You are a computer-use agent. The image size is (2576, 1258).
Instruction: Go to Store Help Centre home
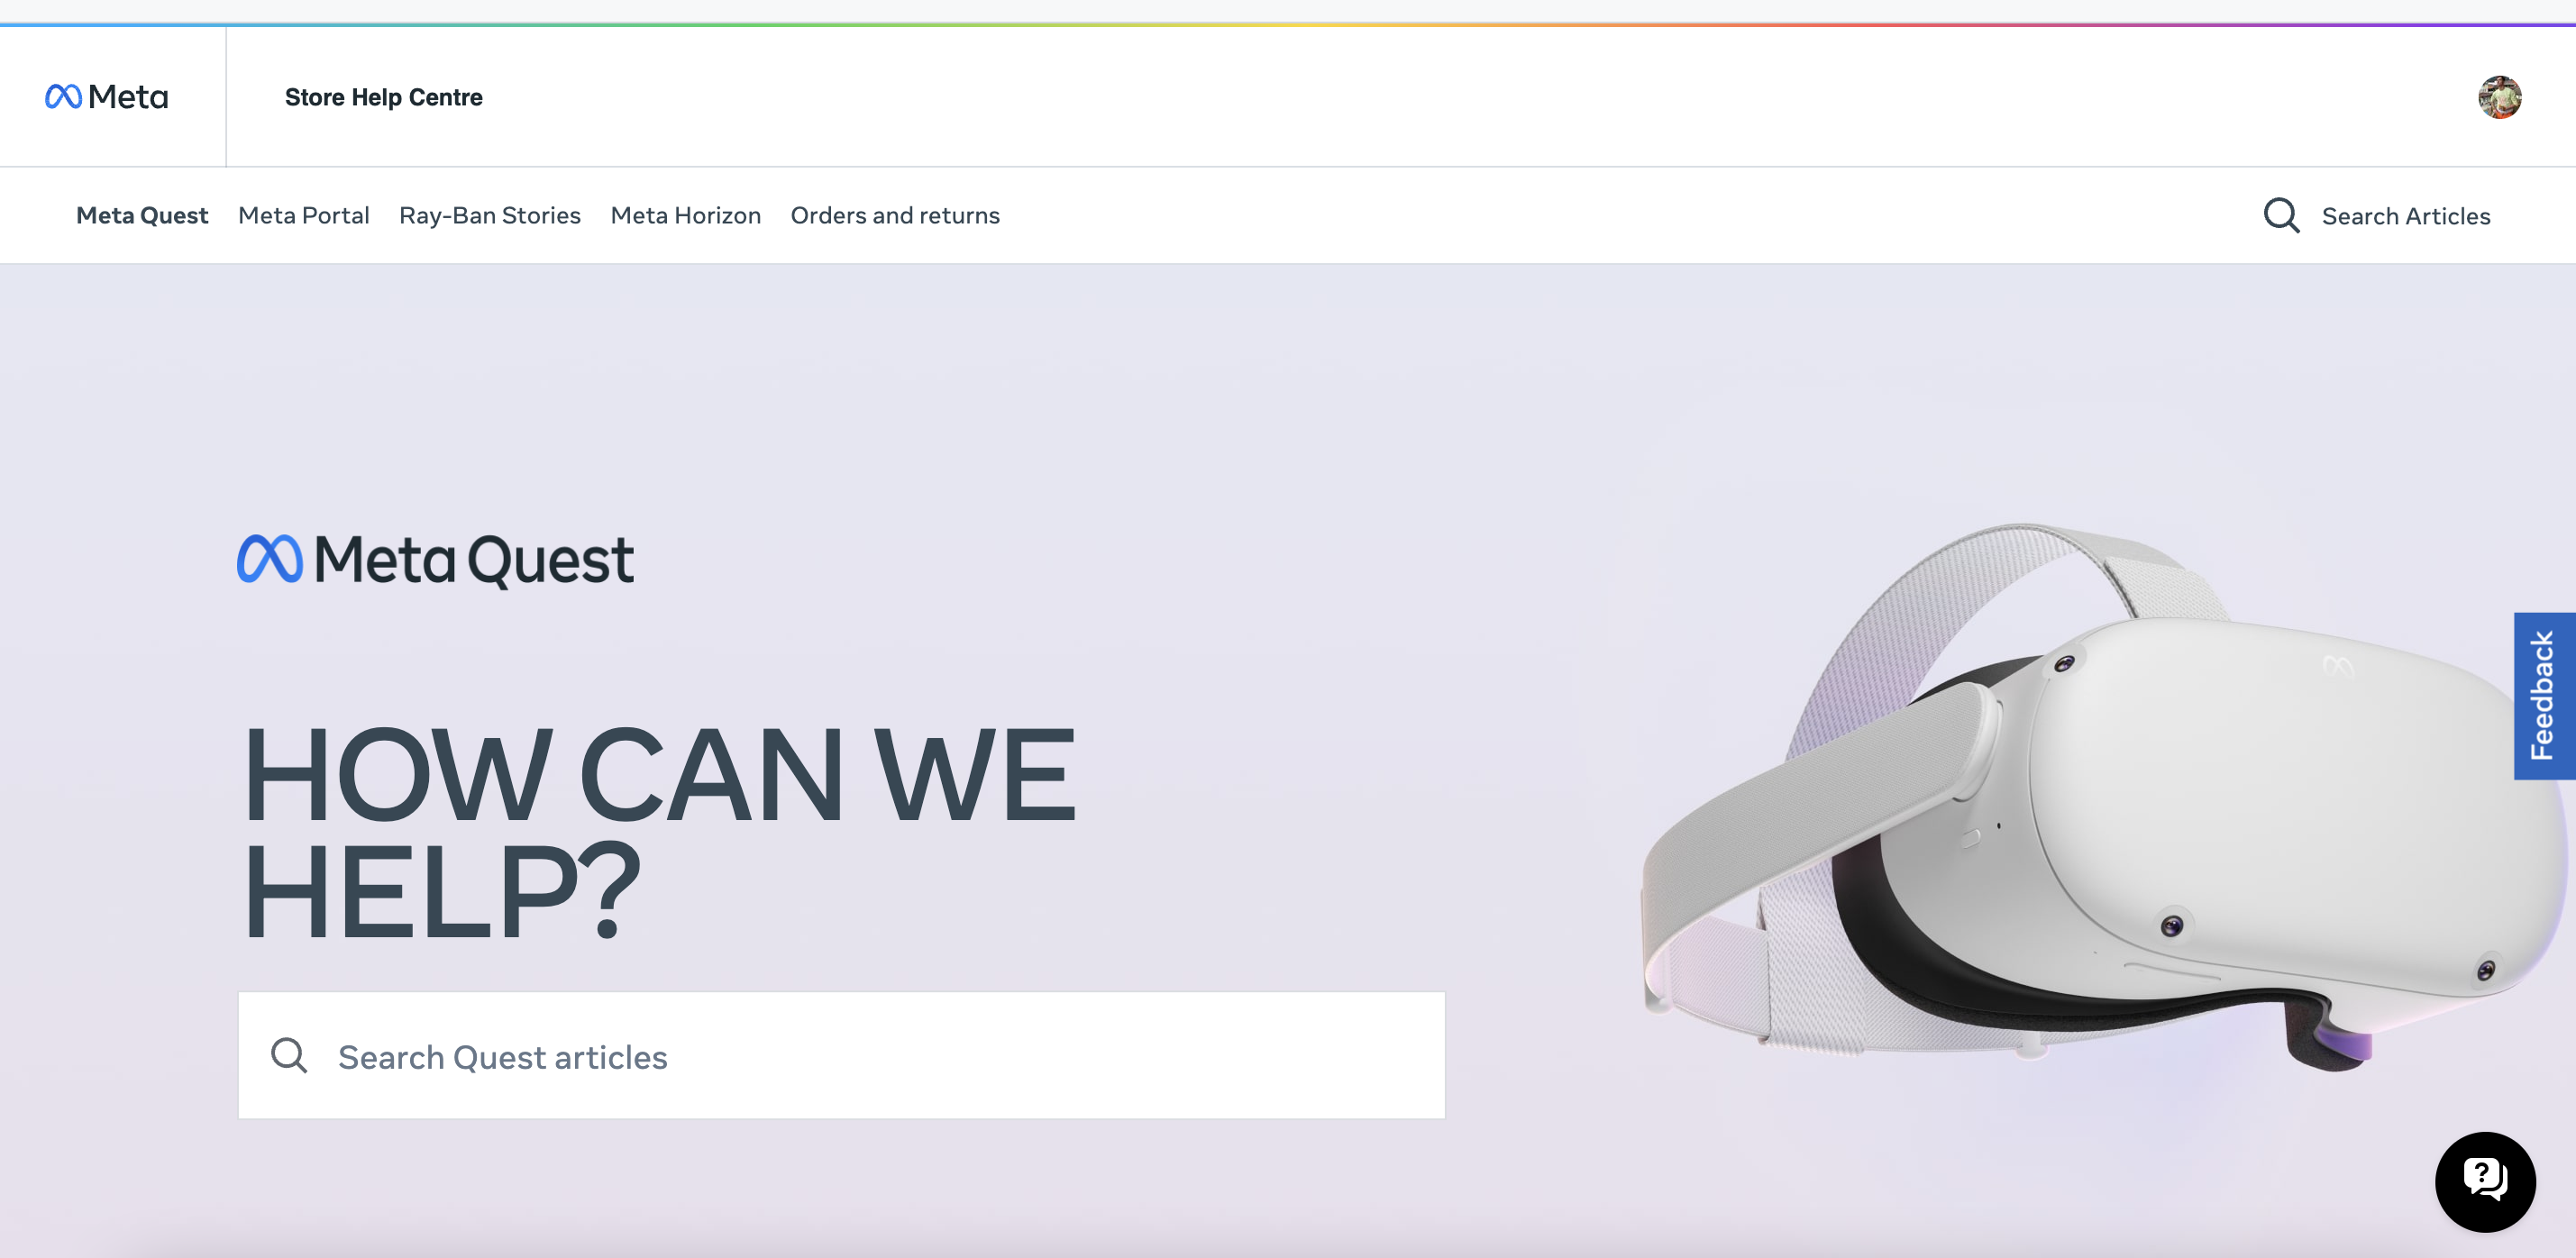[x=383, y=97]
